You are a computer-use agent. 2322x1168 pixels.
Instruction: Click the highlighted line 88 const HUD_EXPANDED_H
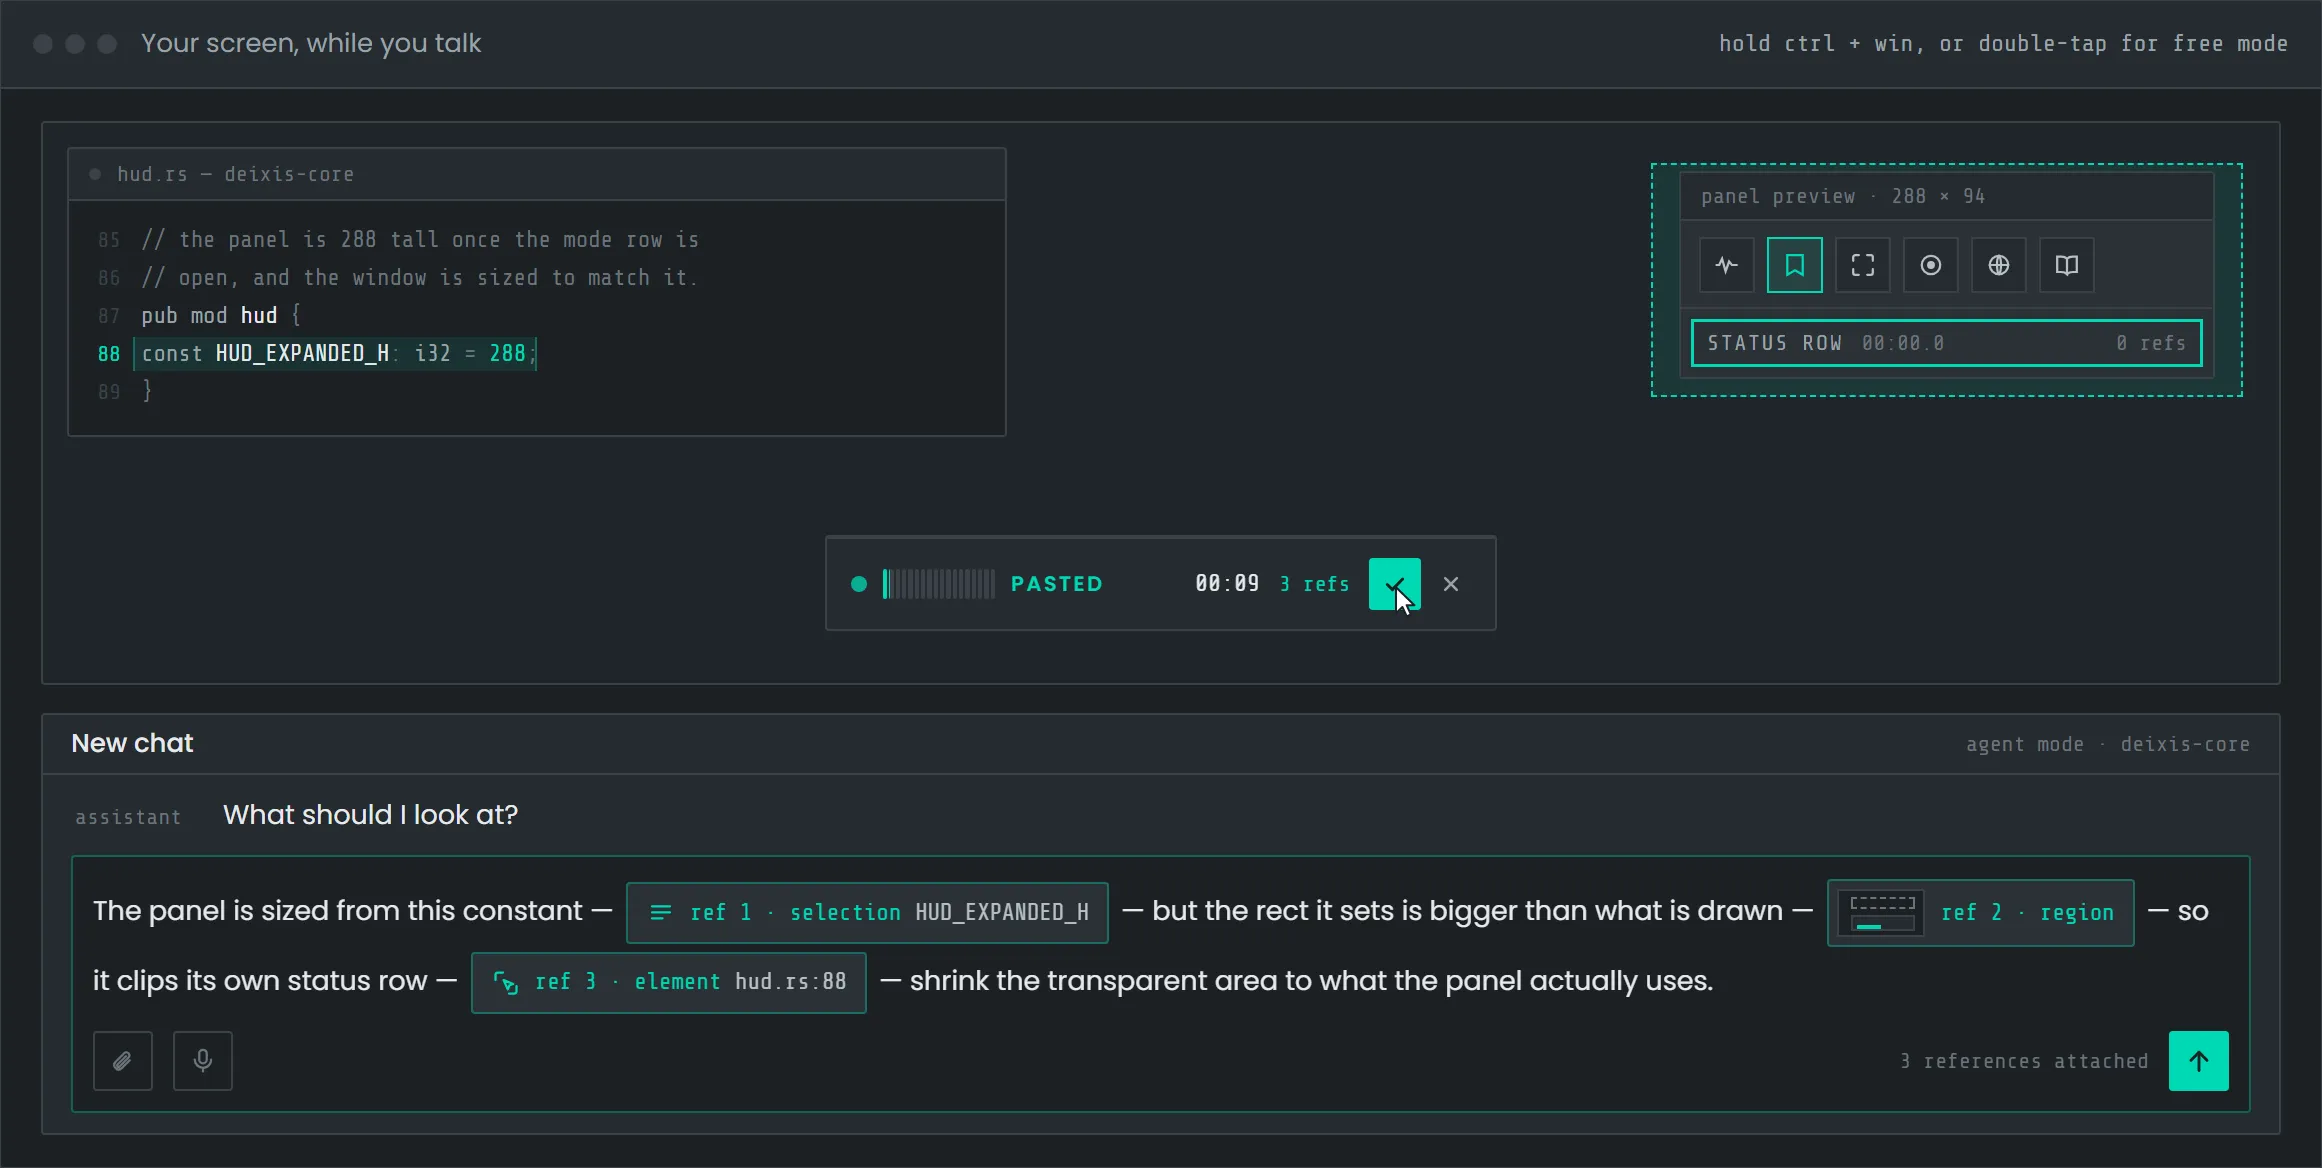pos(336,353)
